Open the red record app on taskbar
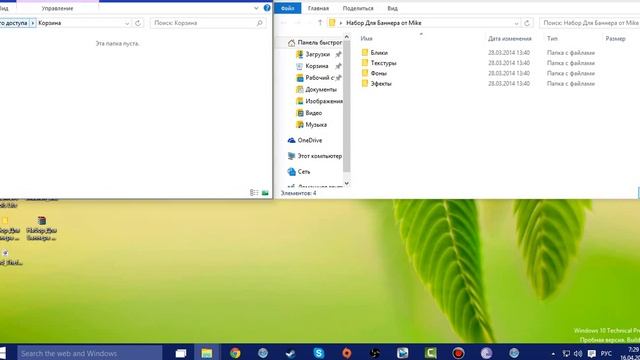Screen dimensions: 640x360 pyautogui.click(x=458, y=353)
